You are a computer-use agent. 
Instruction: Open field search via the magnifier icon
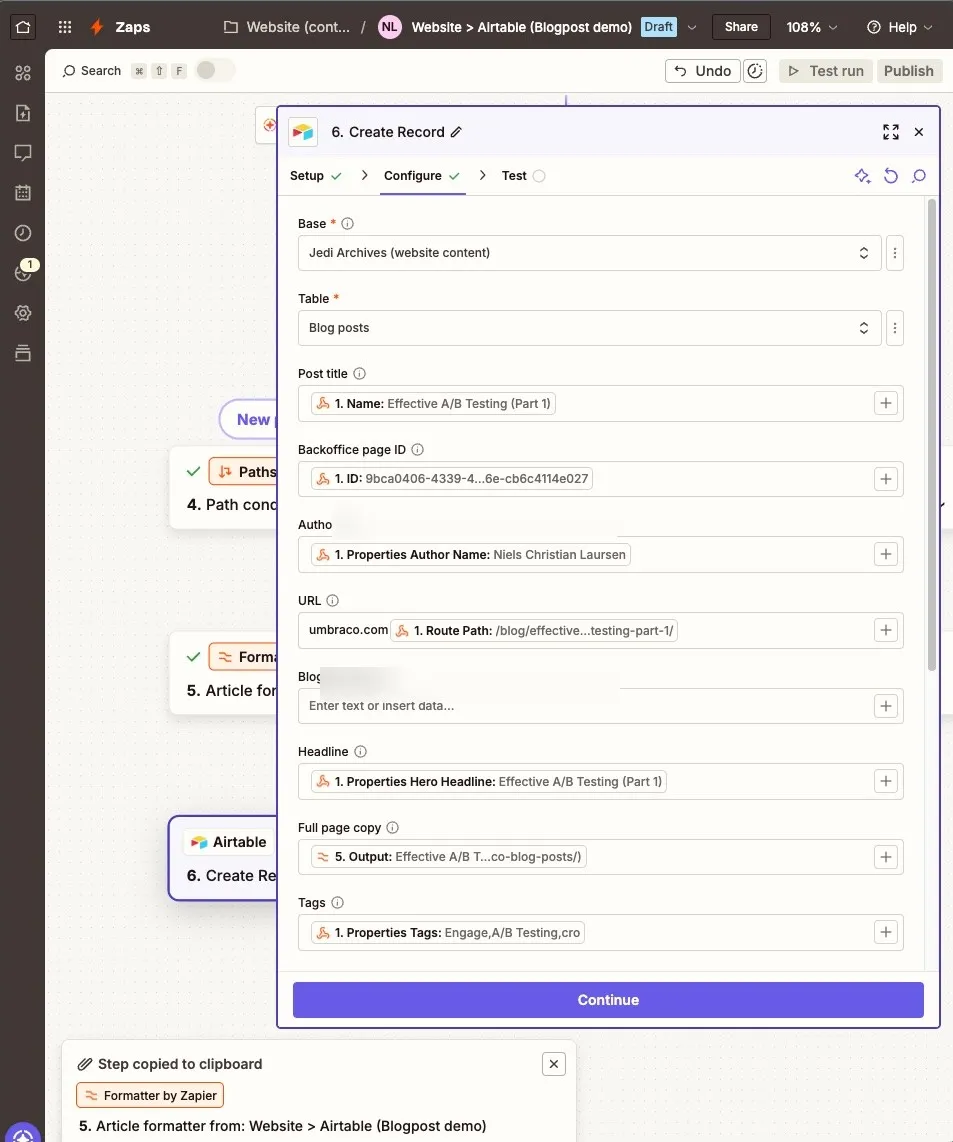pos(919,175)
